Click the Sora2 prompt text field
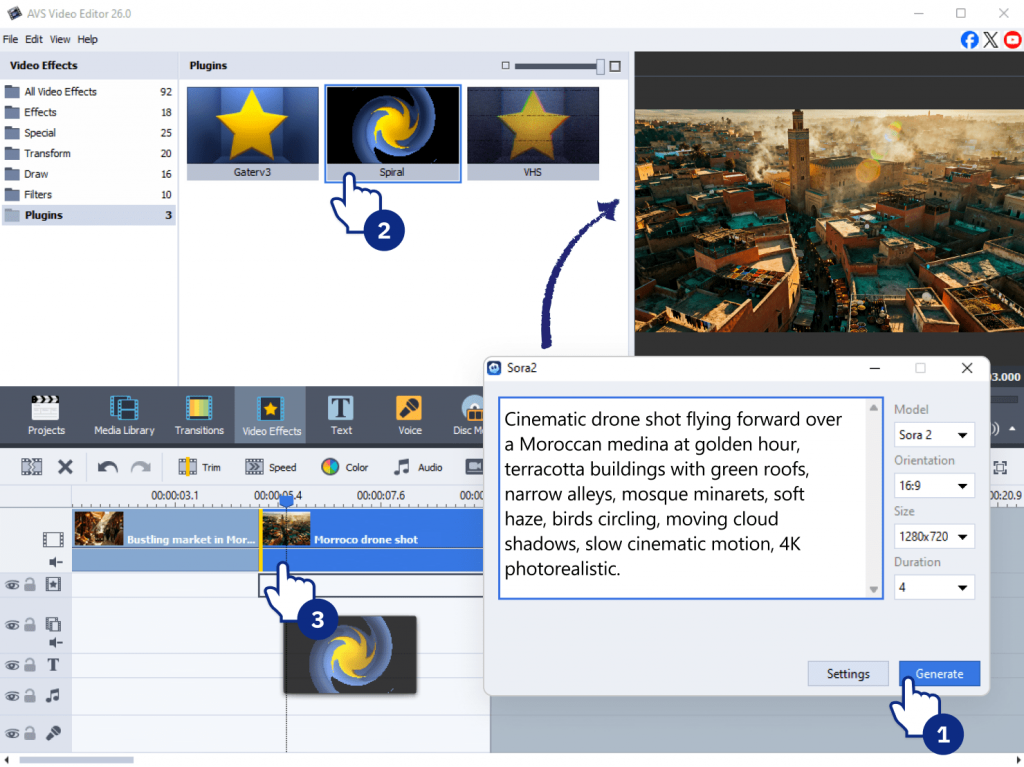 tap(690, 498)
